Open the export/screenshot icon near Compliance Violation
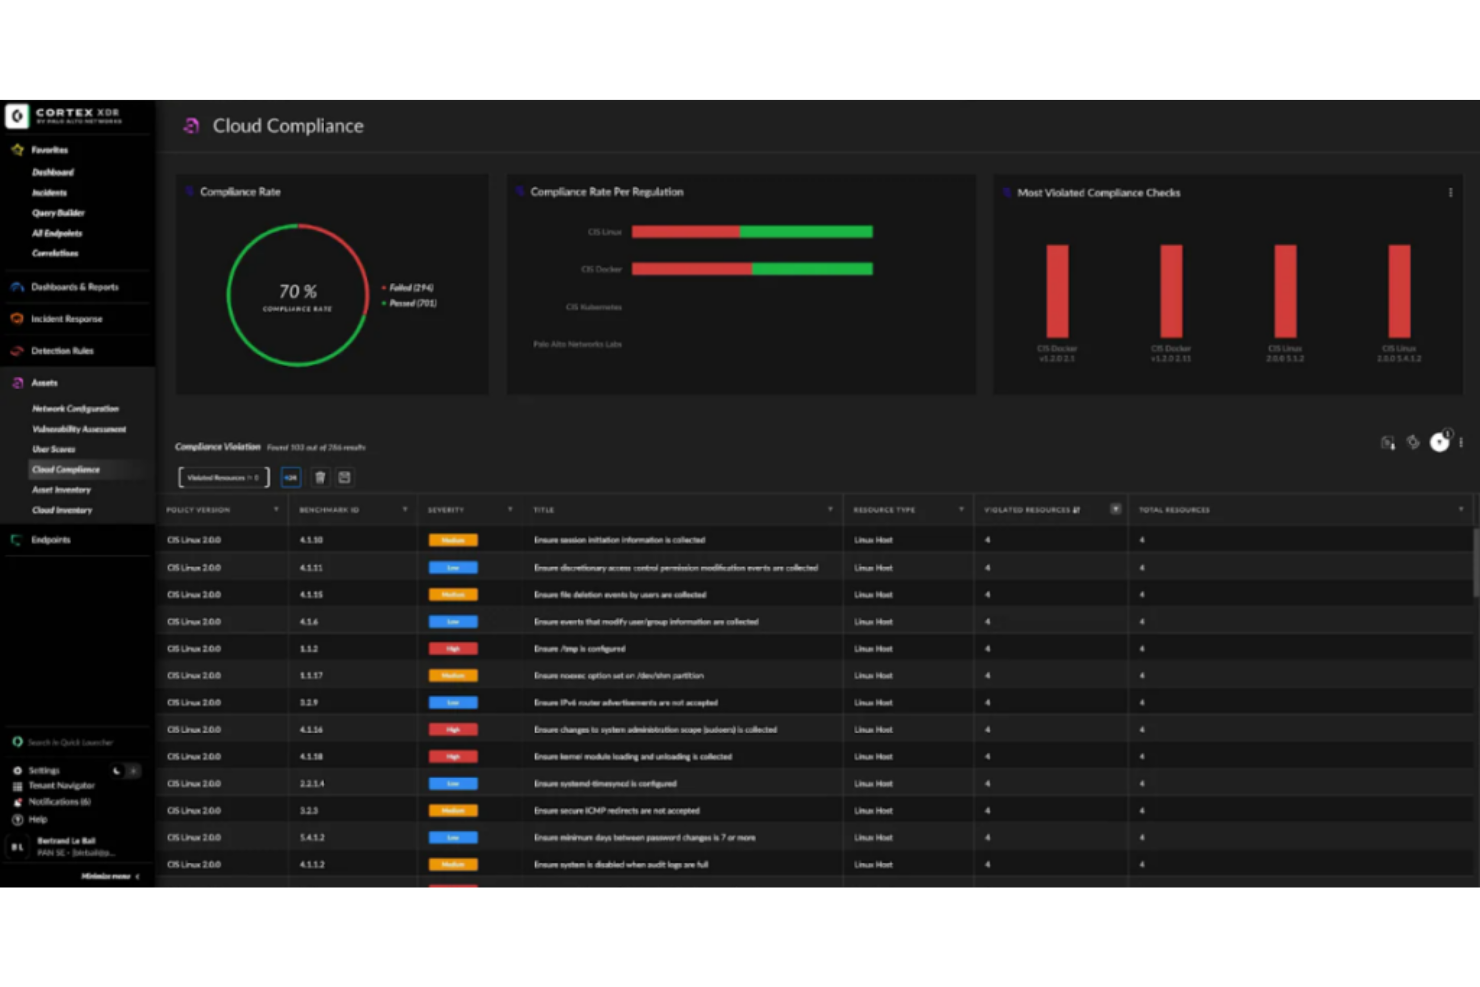The height and width of the screenshot is (987, 1480). (x=1387, y=442)
